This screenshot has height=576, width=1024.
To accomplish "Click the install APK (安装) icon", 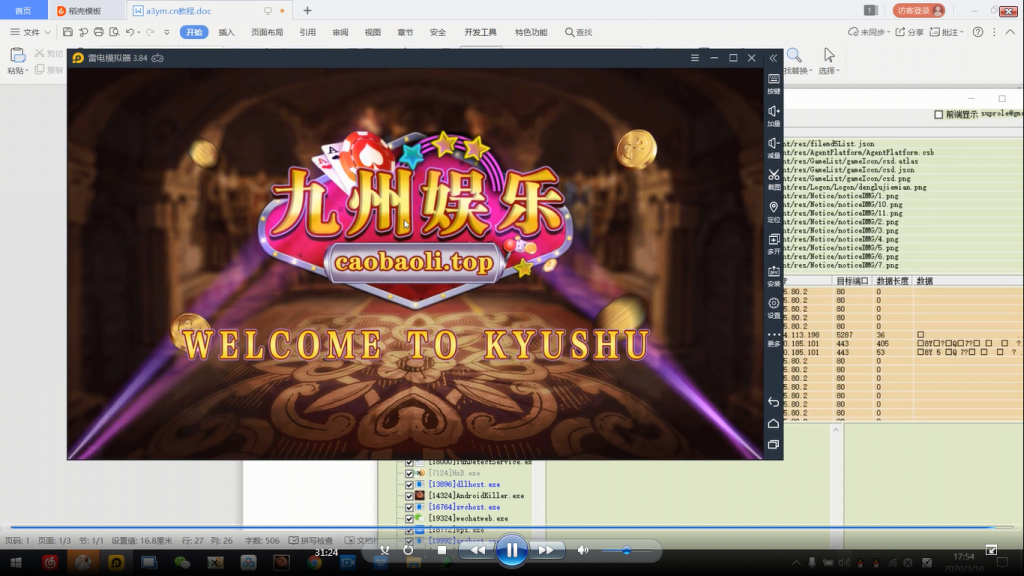I will (774, 270).
